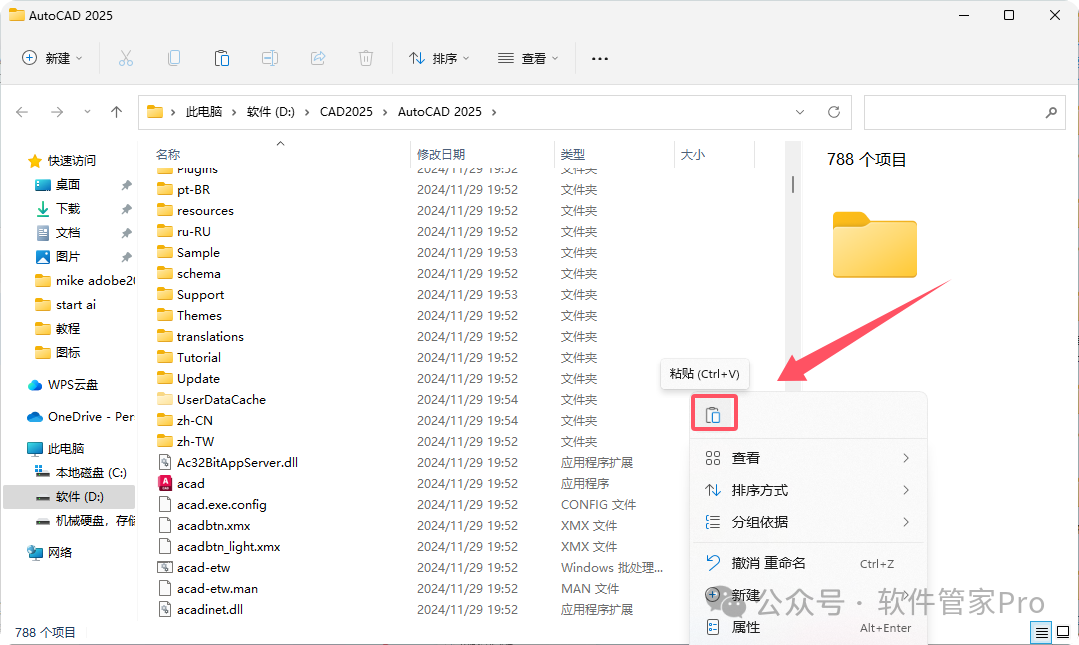Open the three-dots more options menu
The image size is (1079, 645).
(600, 59)
